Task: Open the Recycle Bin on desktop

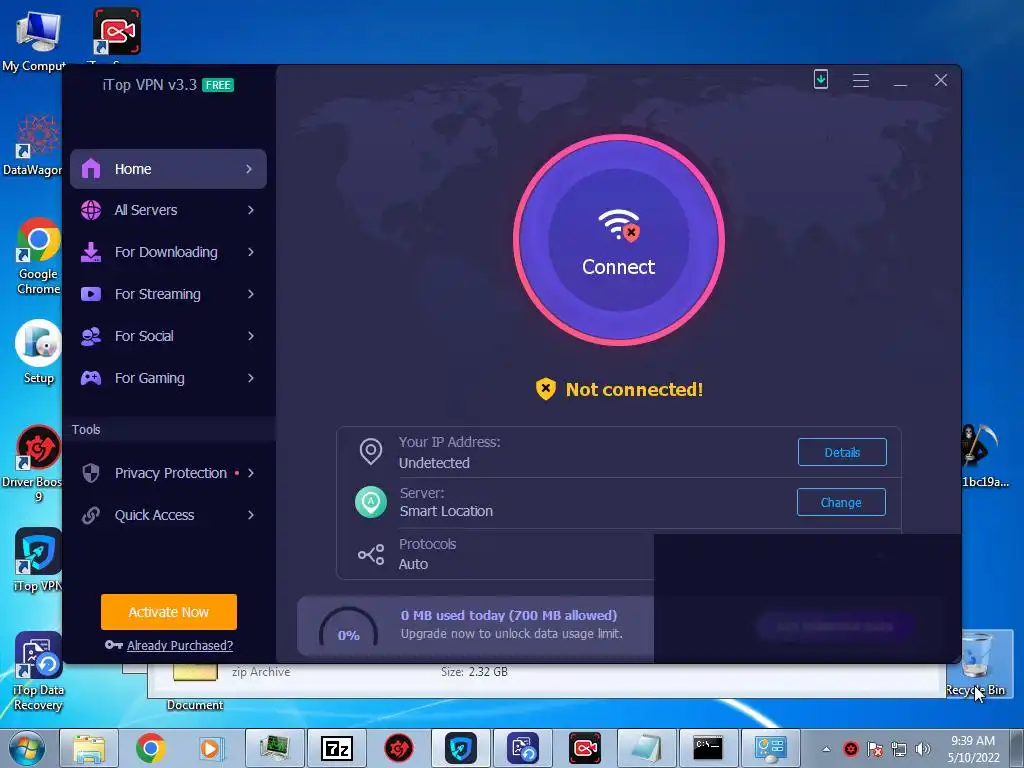Action: pos(976,664)
